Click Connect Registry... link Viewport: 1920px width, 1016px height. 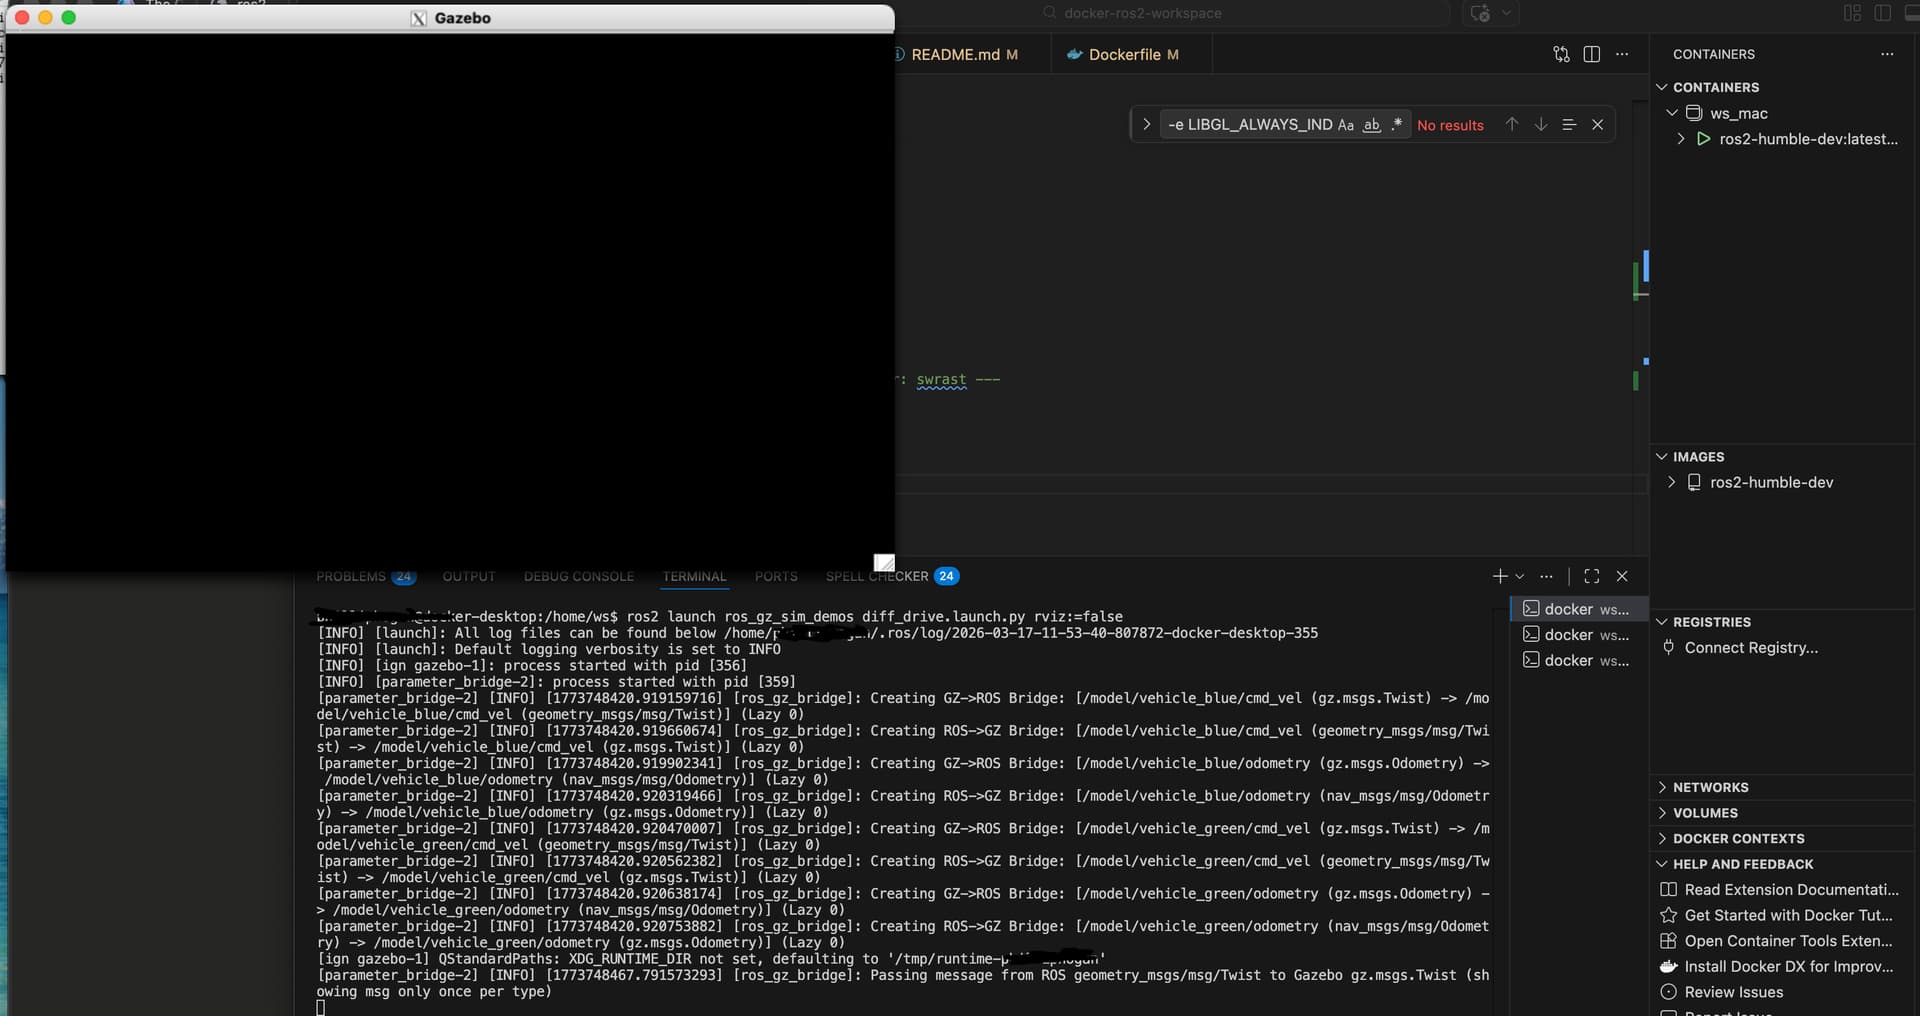pos(1751,647)
